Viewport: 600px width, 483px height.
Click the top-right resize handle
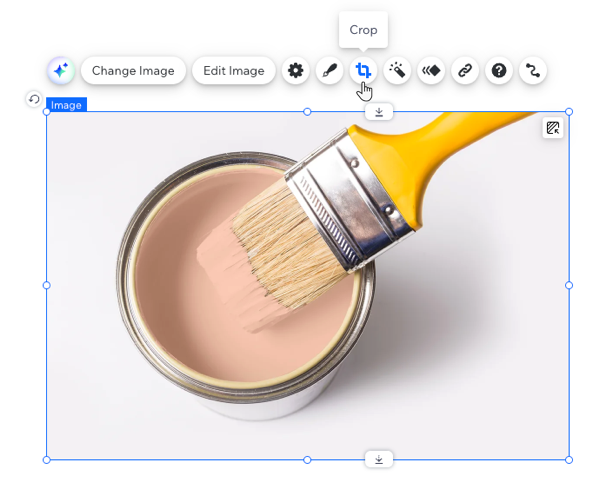[569, 112]
